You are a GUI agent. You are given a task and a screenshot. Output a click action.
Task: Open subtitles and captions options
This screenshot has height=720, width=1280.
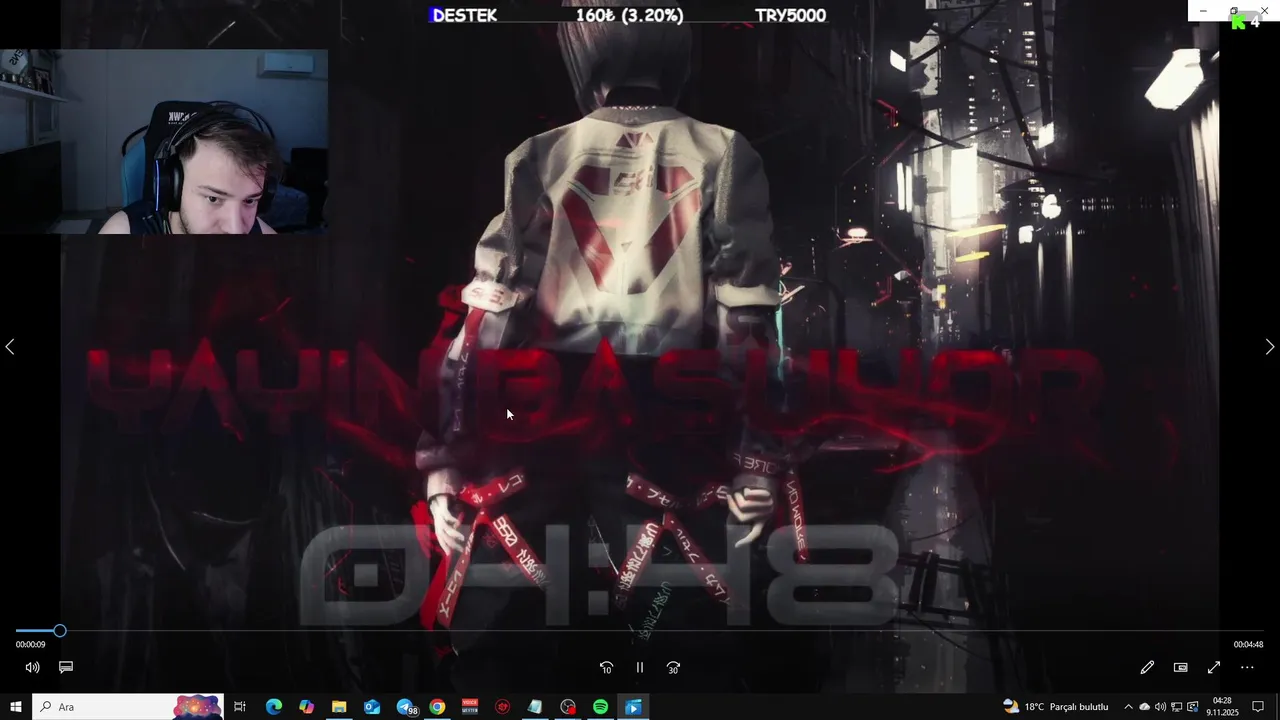[x=66, y=667]
